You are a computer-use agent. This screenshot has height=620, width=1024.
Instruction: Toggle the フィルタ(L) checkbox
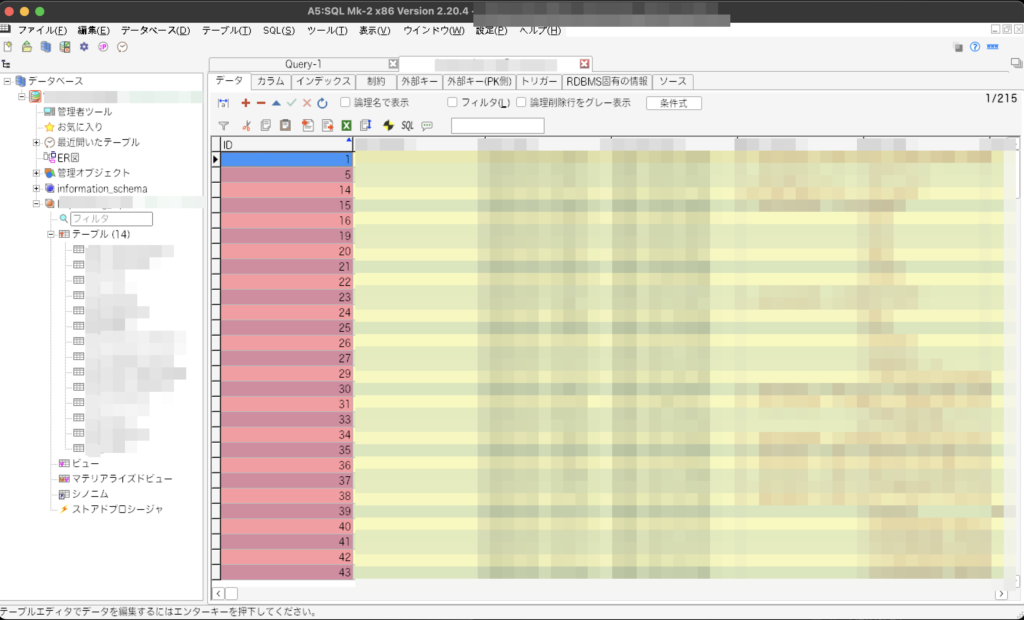click(x=453, y=103)
